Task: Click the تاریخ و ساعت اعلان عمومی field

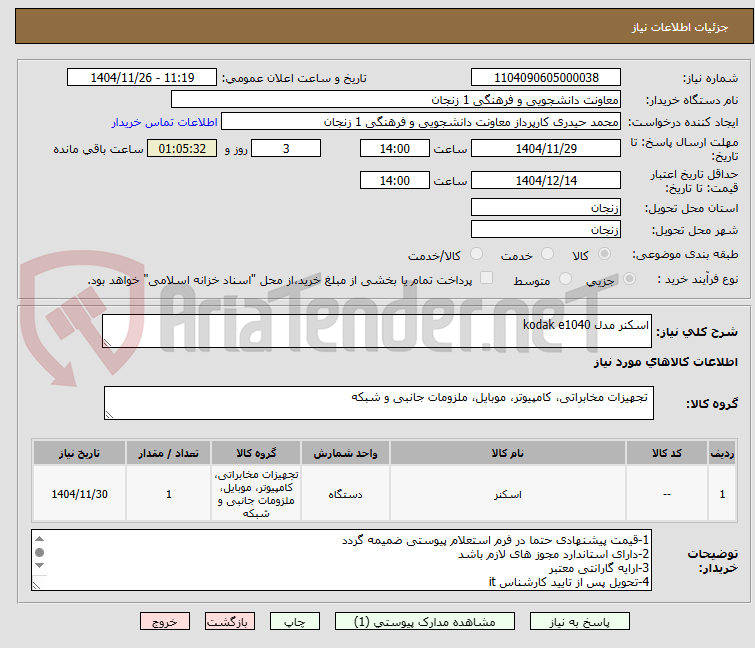Action: pos(142,78)
